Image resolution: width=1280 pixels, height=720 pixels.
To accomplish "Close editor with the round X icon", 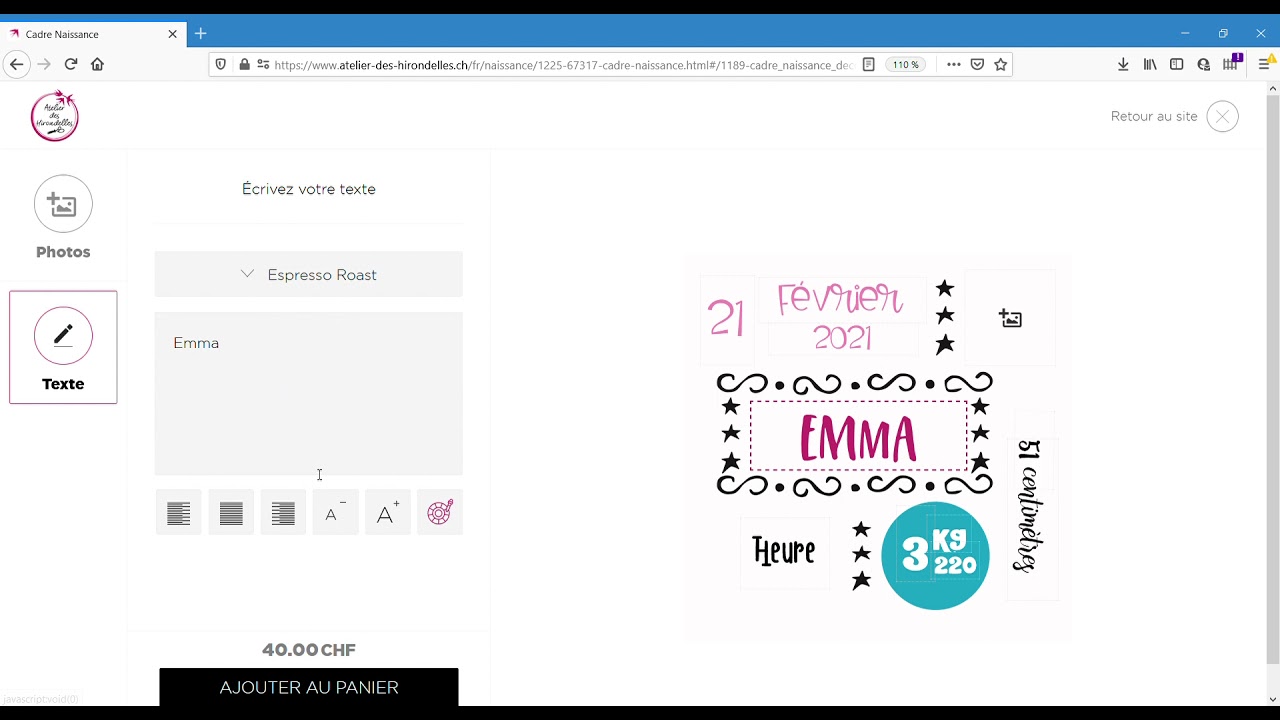I will click(x=1222, y=116).
